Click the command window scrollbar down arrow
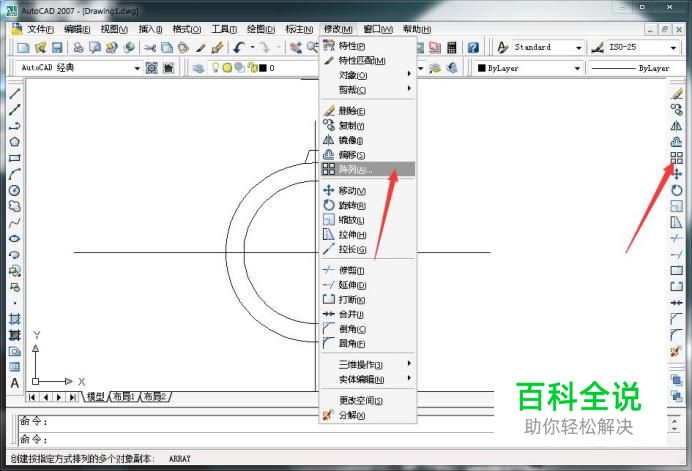Viewport: 692px width, 471px height. [674, 429]
